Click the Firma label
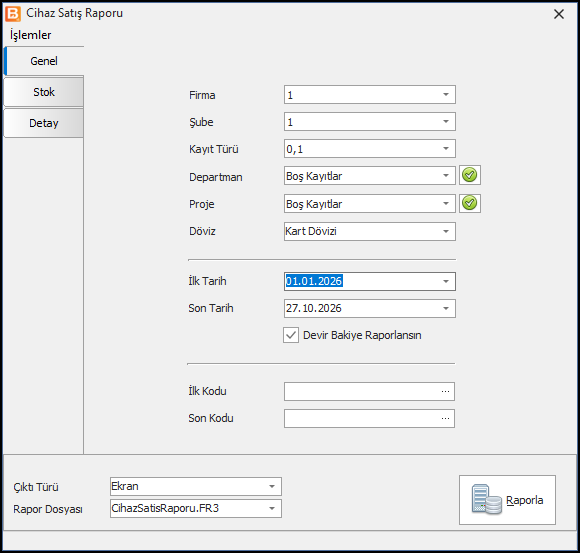Screen dimensions: 580x553 point(202,95)
